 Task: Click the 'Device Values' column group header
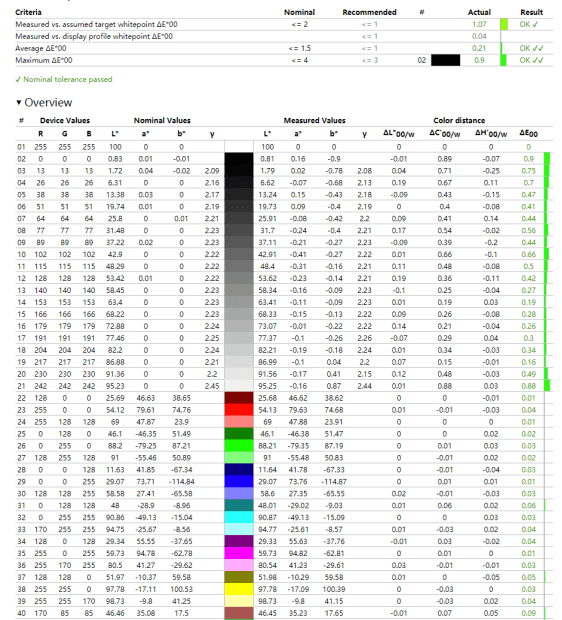tap(65, 121)
